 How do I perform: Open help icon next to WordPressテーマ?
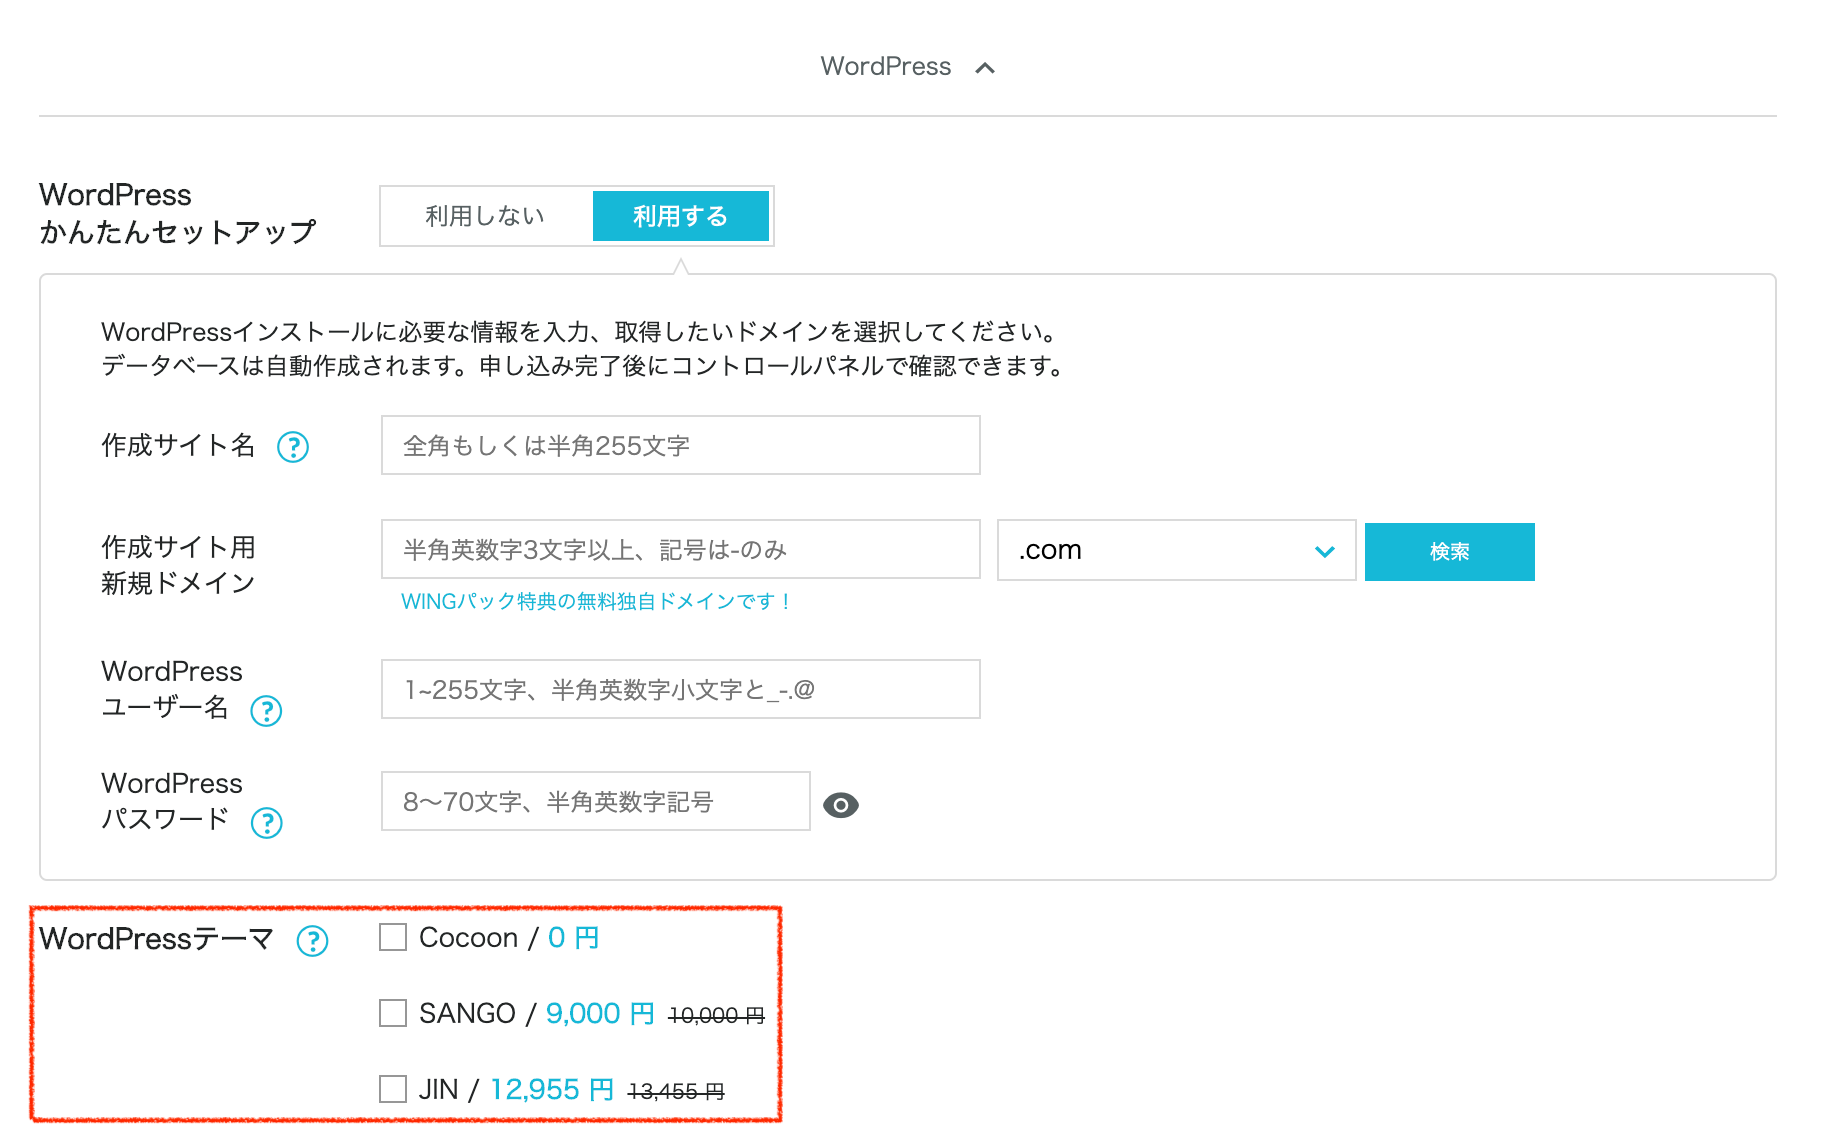[x=312, y=941]
